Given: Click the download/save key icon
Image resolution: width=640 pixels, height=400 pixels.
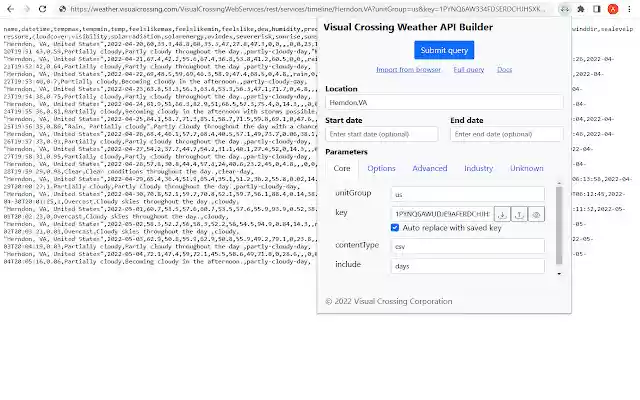Looking at the screenshot, I should [502, 214].
